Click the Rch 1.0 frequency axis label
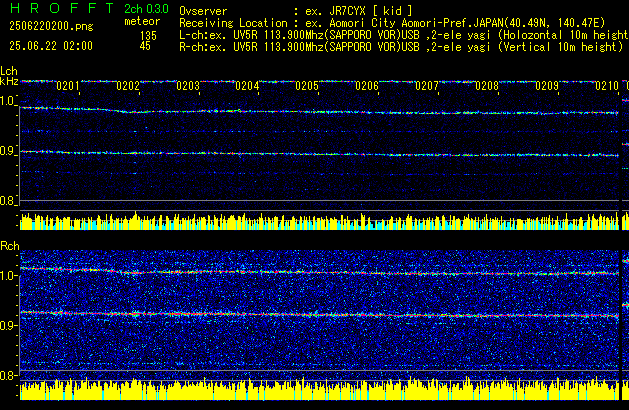 [x=7, y=276]
